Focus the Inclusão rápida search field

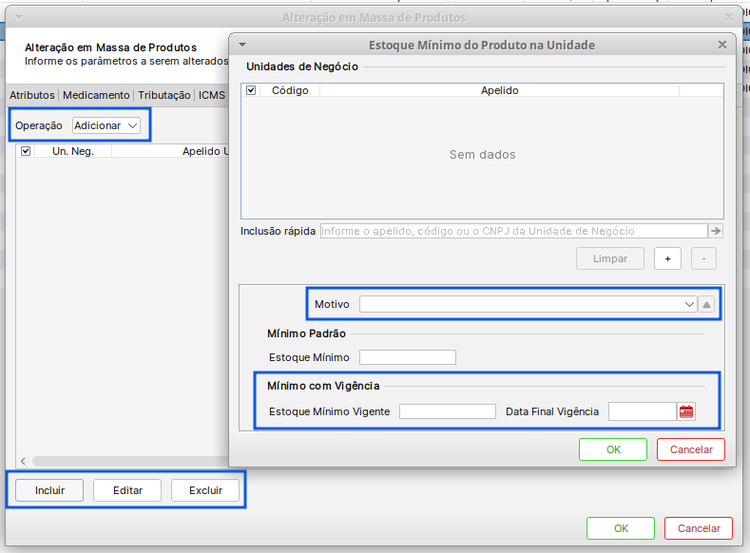tap(512, 231)
